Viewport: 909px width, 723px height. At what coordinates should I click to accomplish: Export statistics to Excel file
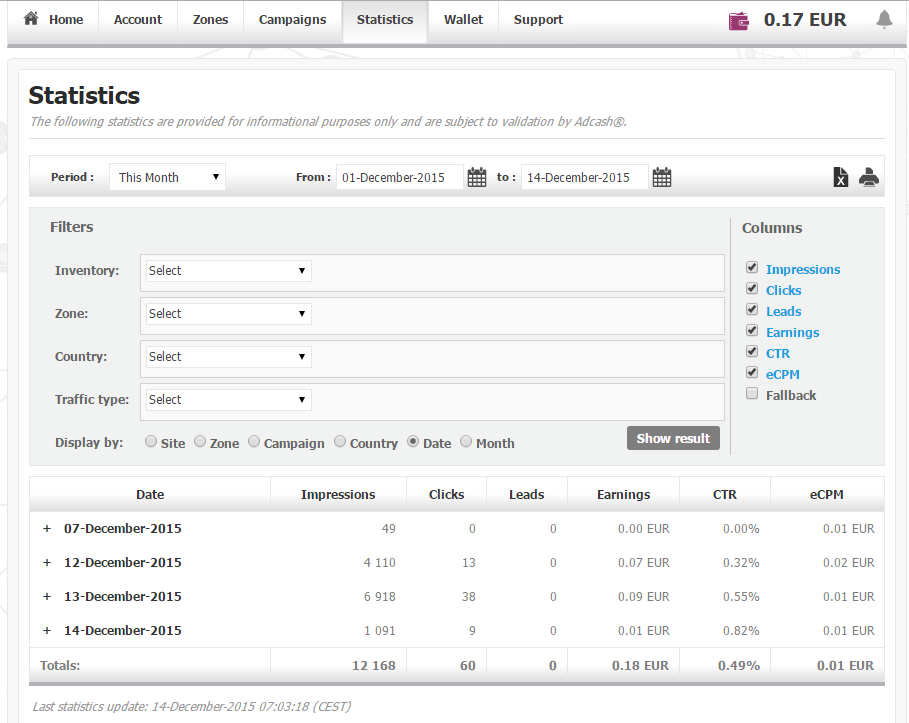click(841, 178)
